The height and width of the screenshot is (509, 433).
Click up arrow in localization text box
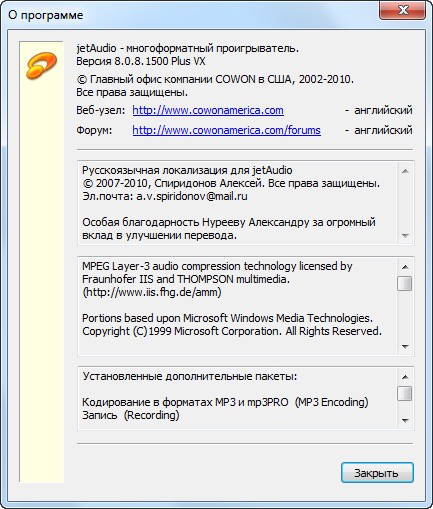pyautogui.click(x=405, y=171)
